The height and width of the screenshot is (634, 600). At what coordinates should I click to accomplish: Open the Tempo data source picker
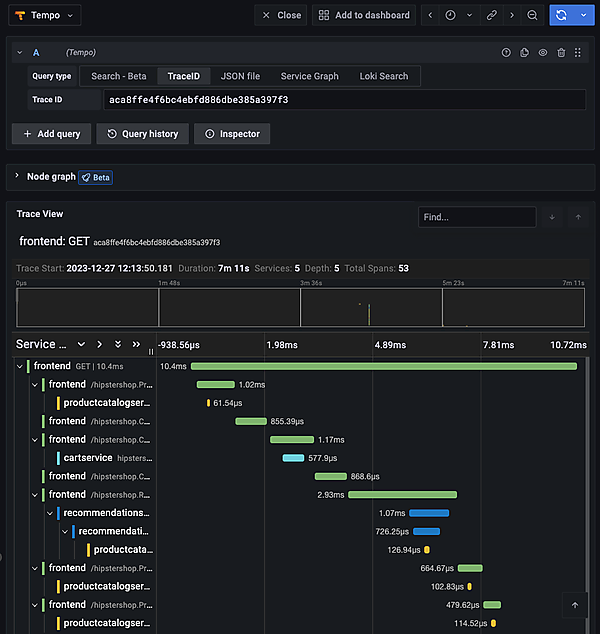(x=46, y=15)
